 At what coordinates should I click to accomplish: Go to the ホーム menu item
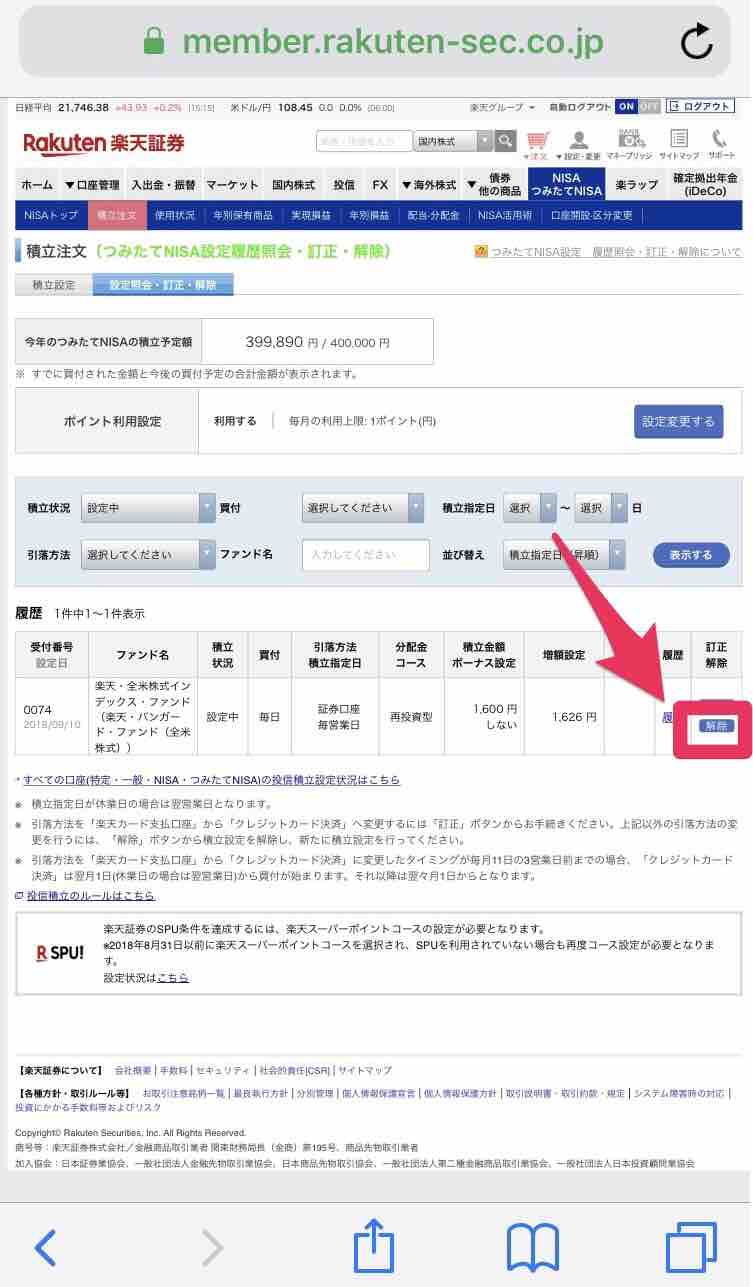click(x=37, y=185)
